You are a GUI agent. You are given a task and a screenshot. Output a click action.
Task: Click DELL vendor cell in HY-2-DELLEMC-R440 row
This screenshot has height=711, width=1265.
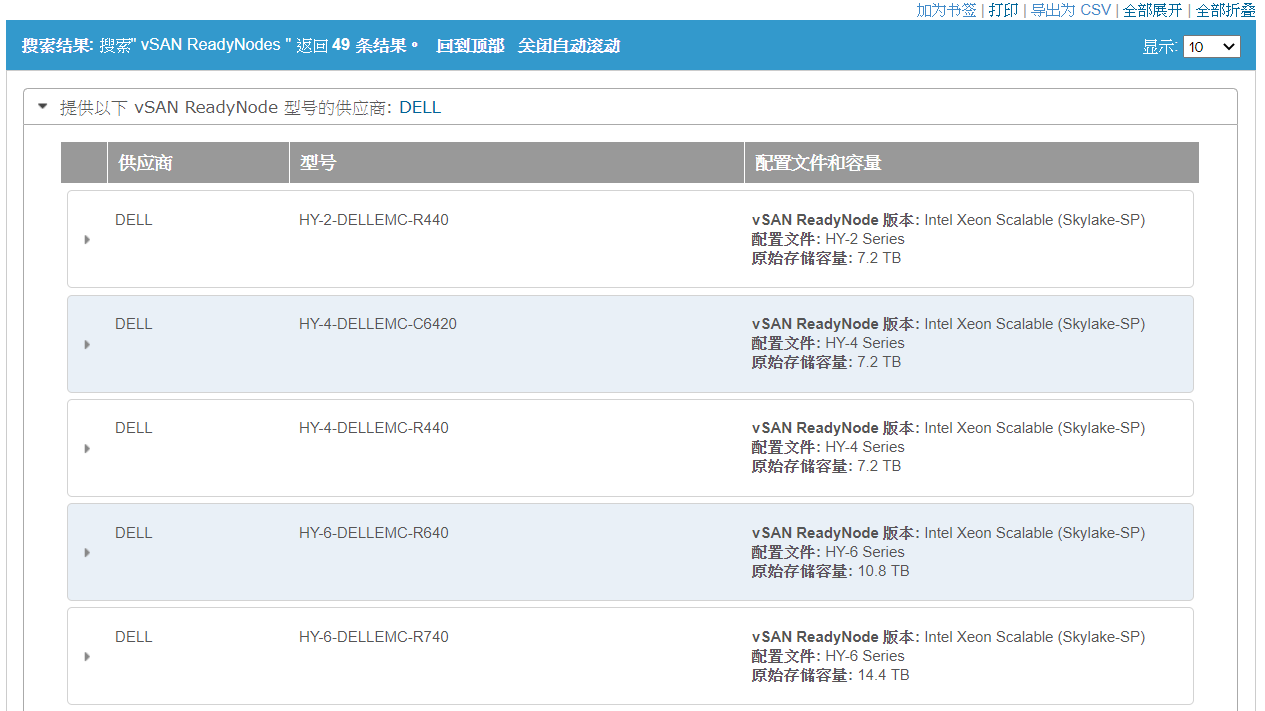pyautogui.click(x=134, y=220)
